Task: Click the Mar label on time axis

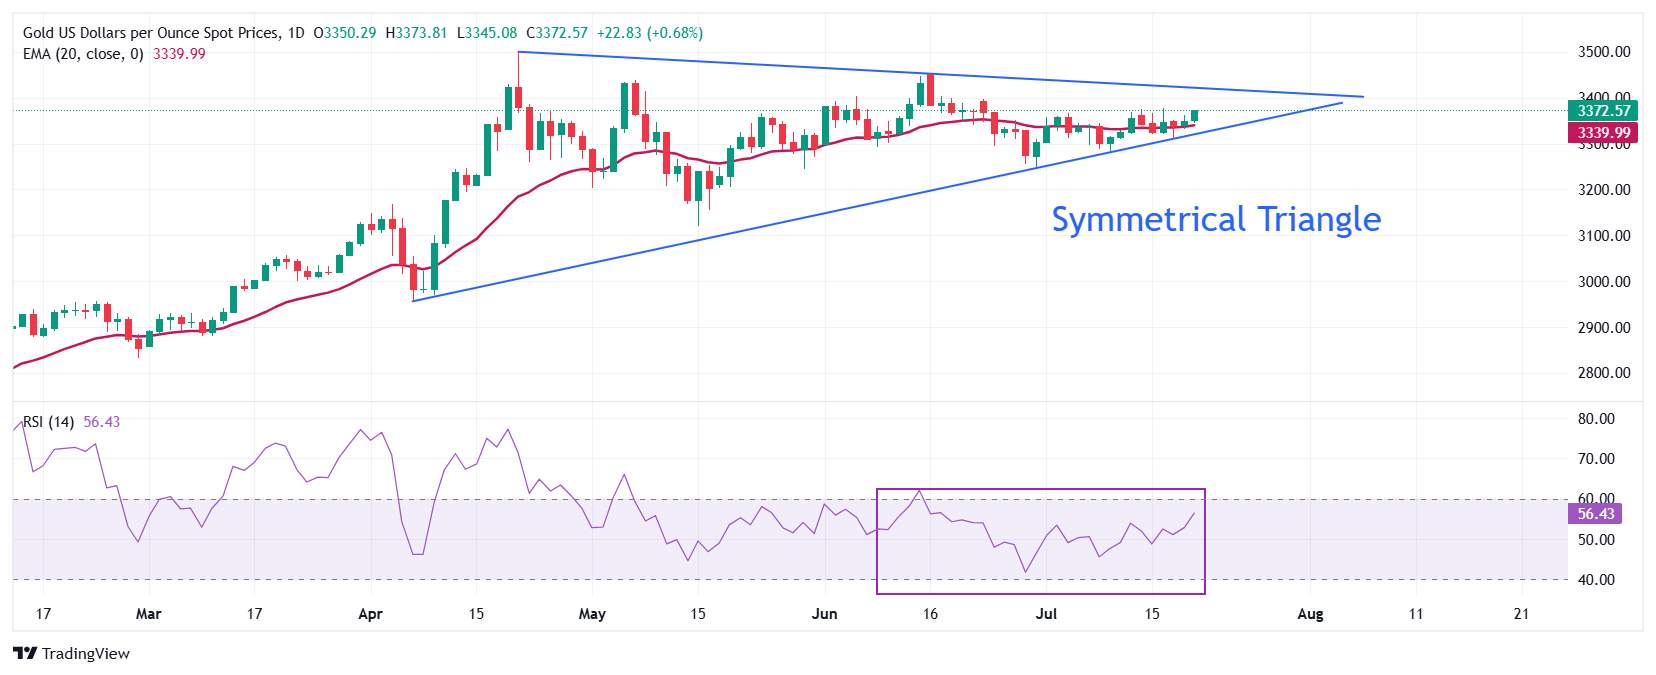Action: tap(148, 614)
